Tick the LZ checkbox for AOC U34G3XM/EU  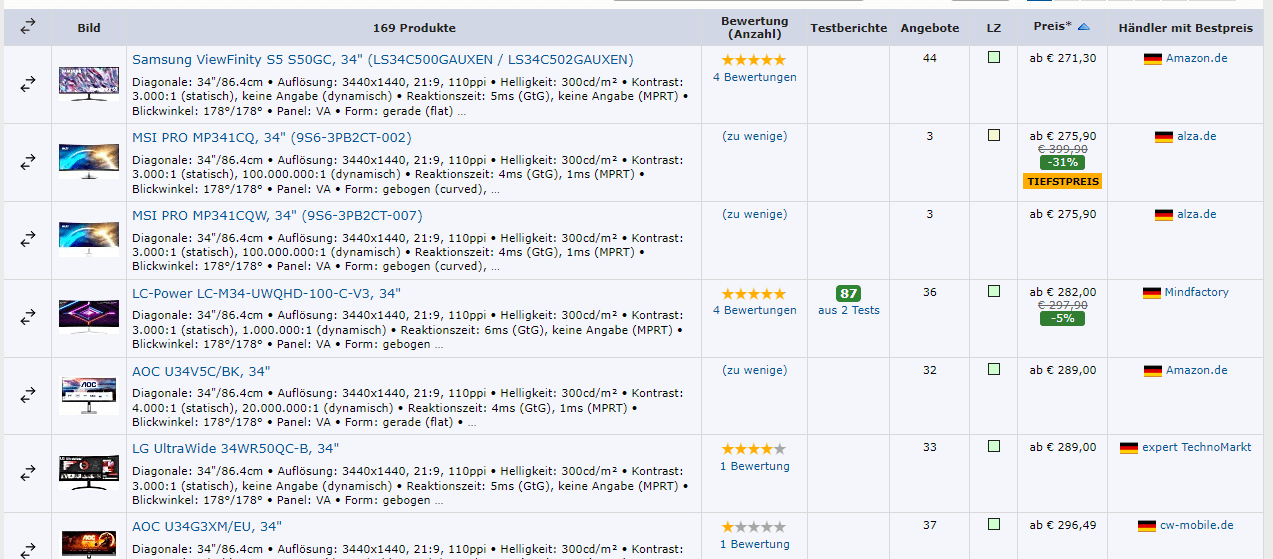coord(994,524)
